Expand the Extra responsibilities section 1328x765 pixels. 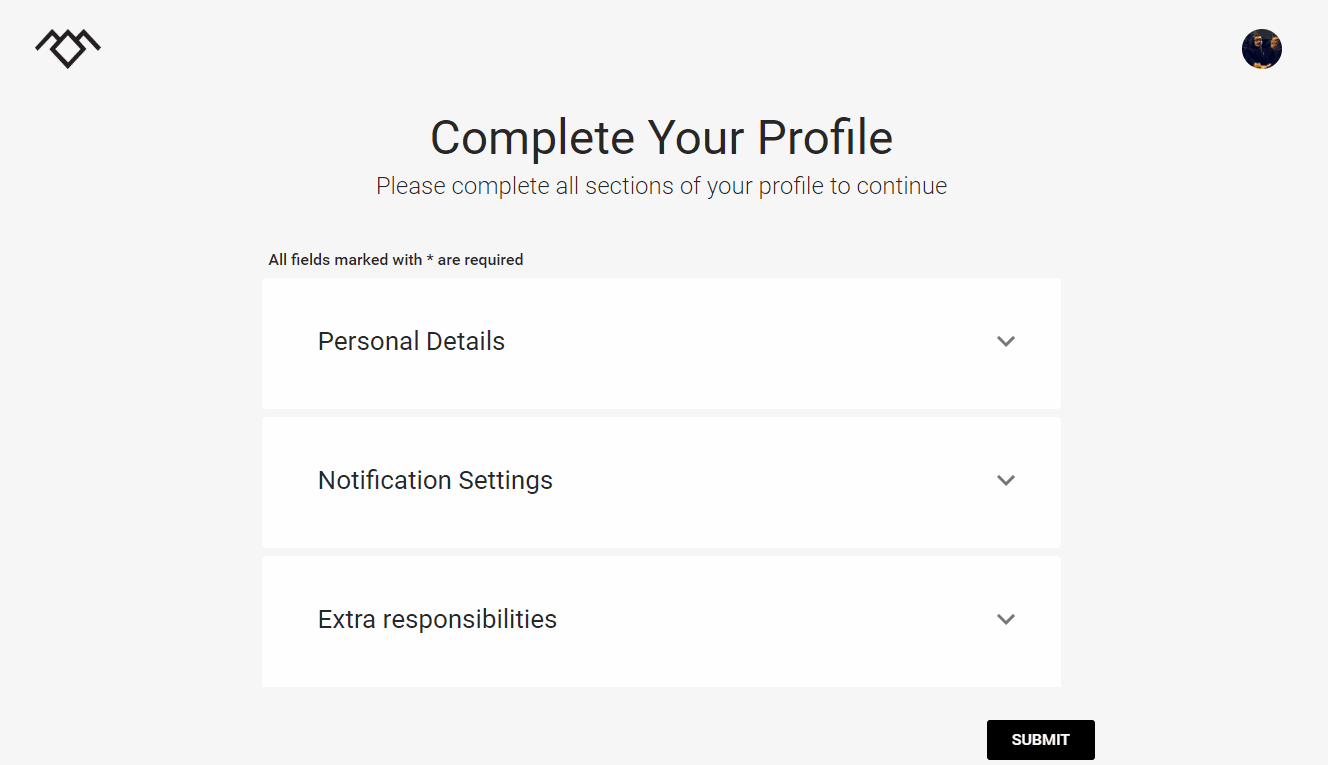(x=660, y=619)
